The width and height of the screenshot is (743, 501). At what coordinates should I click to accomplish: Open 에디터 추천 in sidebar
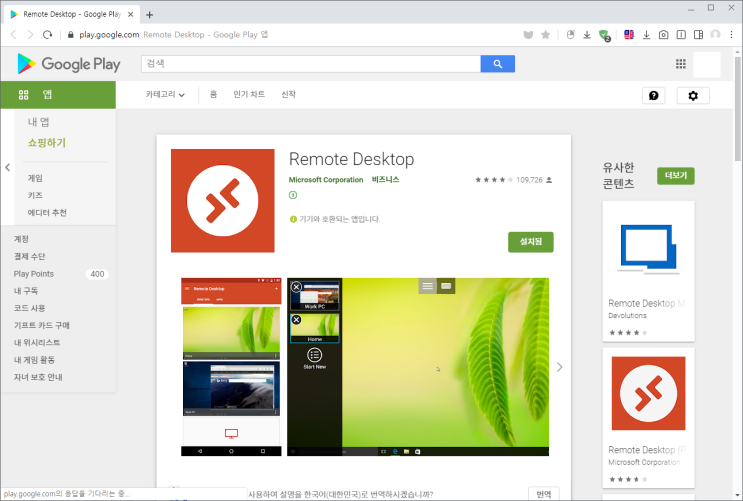pos(47,212)
